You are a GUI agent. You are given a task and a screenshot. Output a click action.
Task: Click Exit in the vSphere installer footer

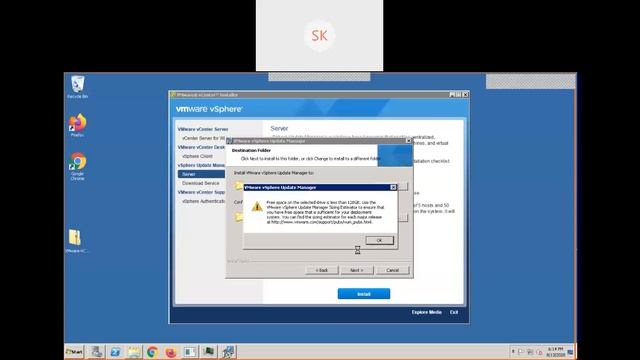tap(454, 312)
